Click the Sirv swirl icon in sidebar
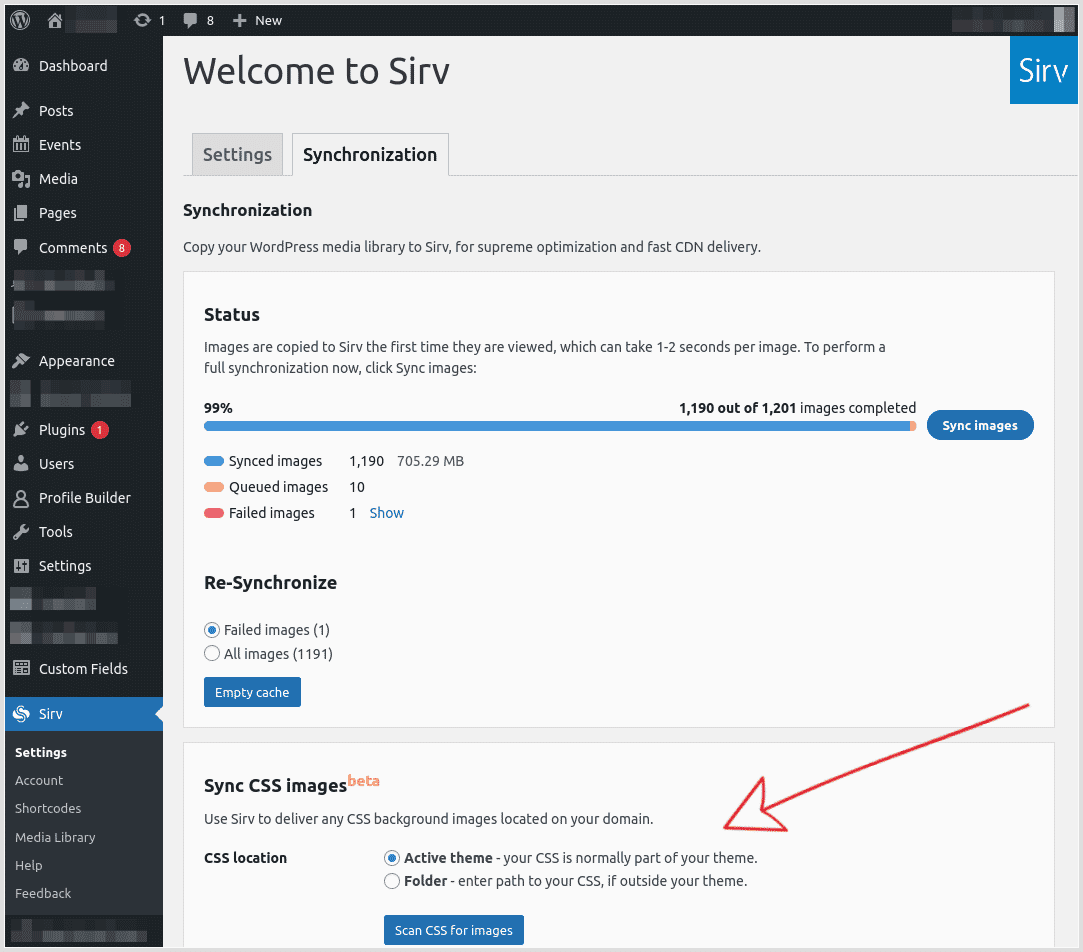The image size is (1083, 952). pyautogui.click(x=21, y=714)
